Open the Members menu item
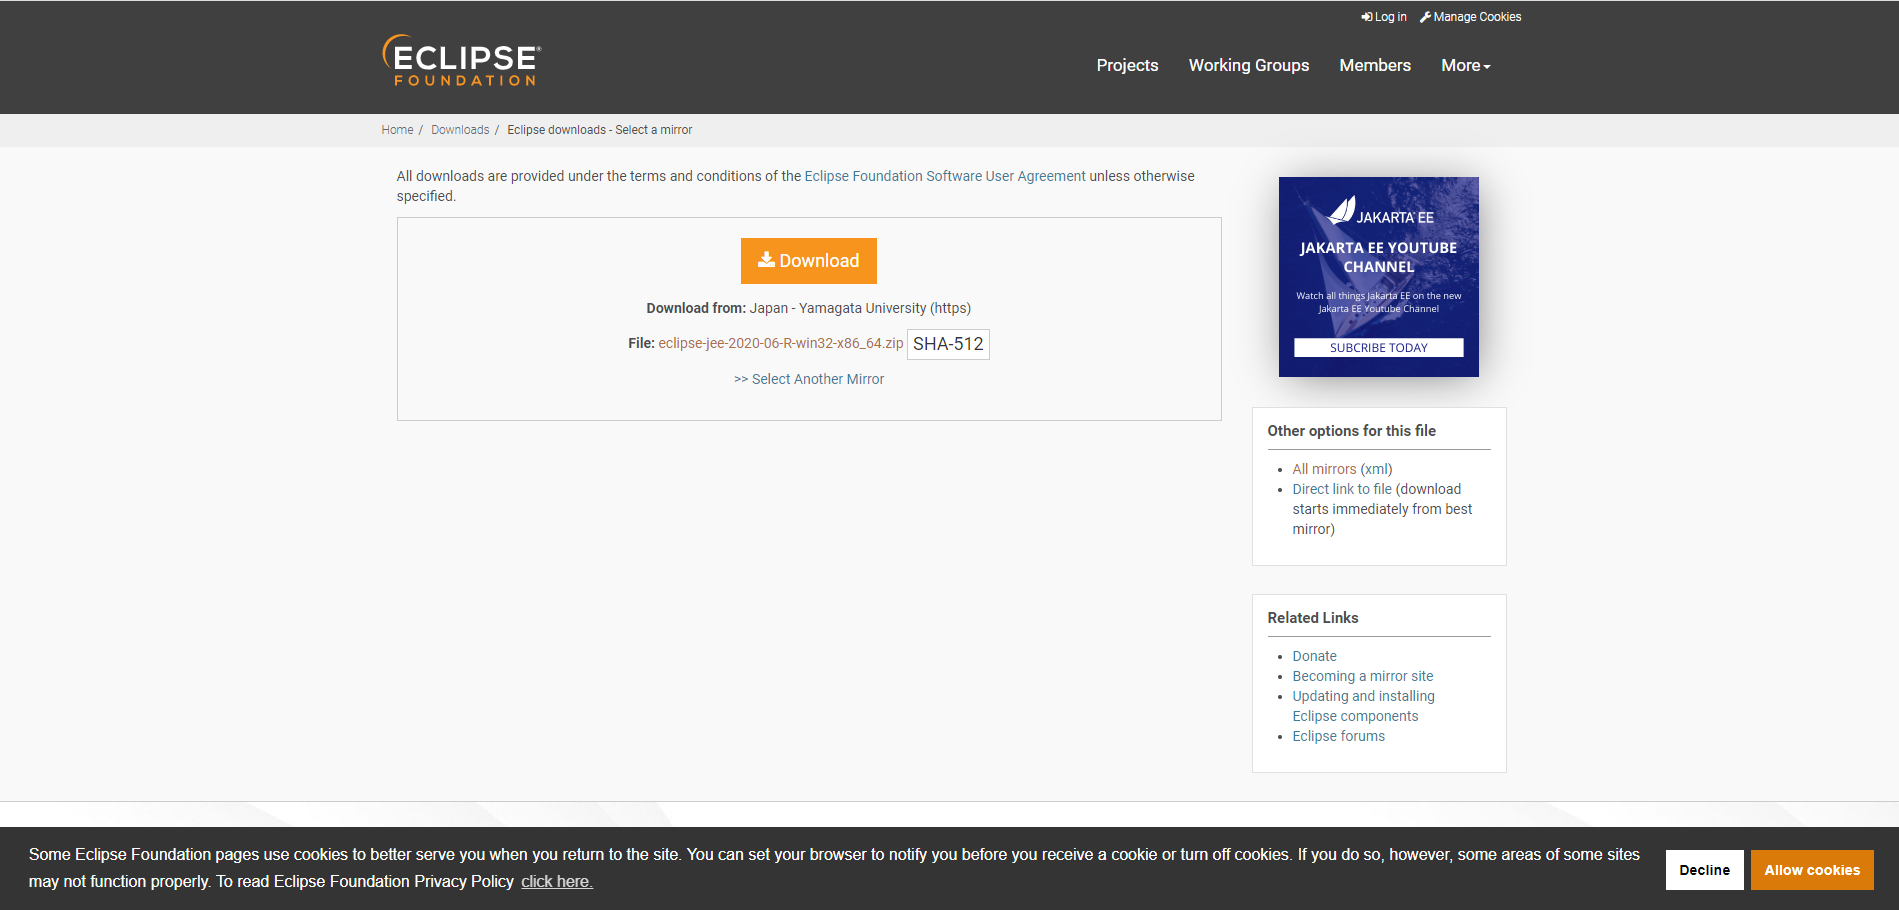This screenshot has width=1899, height=910. click(1375, 65)
